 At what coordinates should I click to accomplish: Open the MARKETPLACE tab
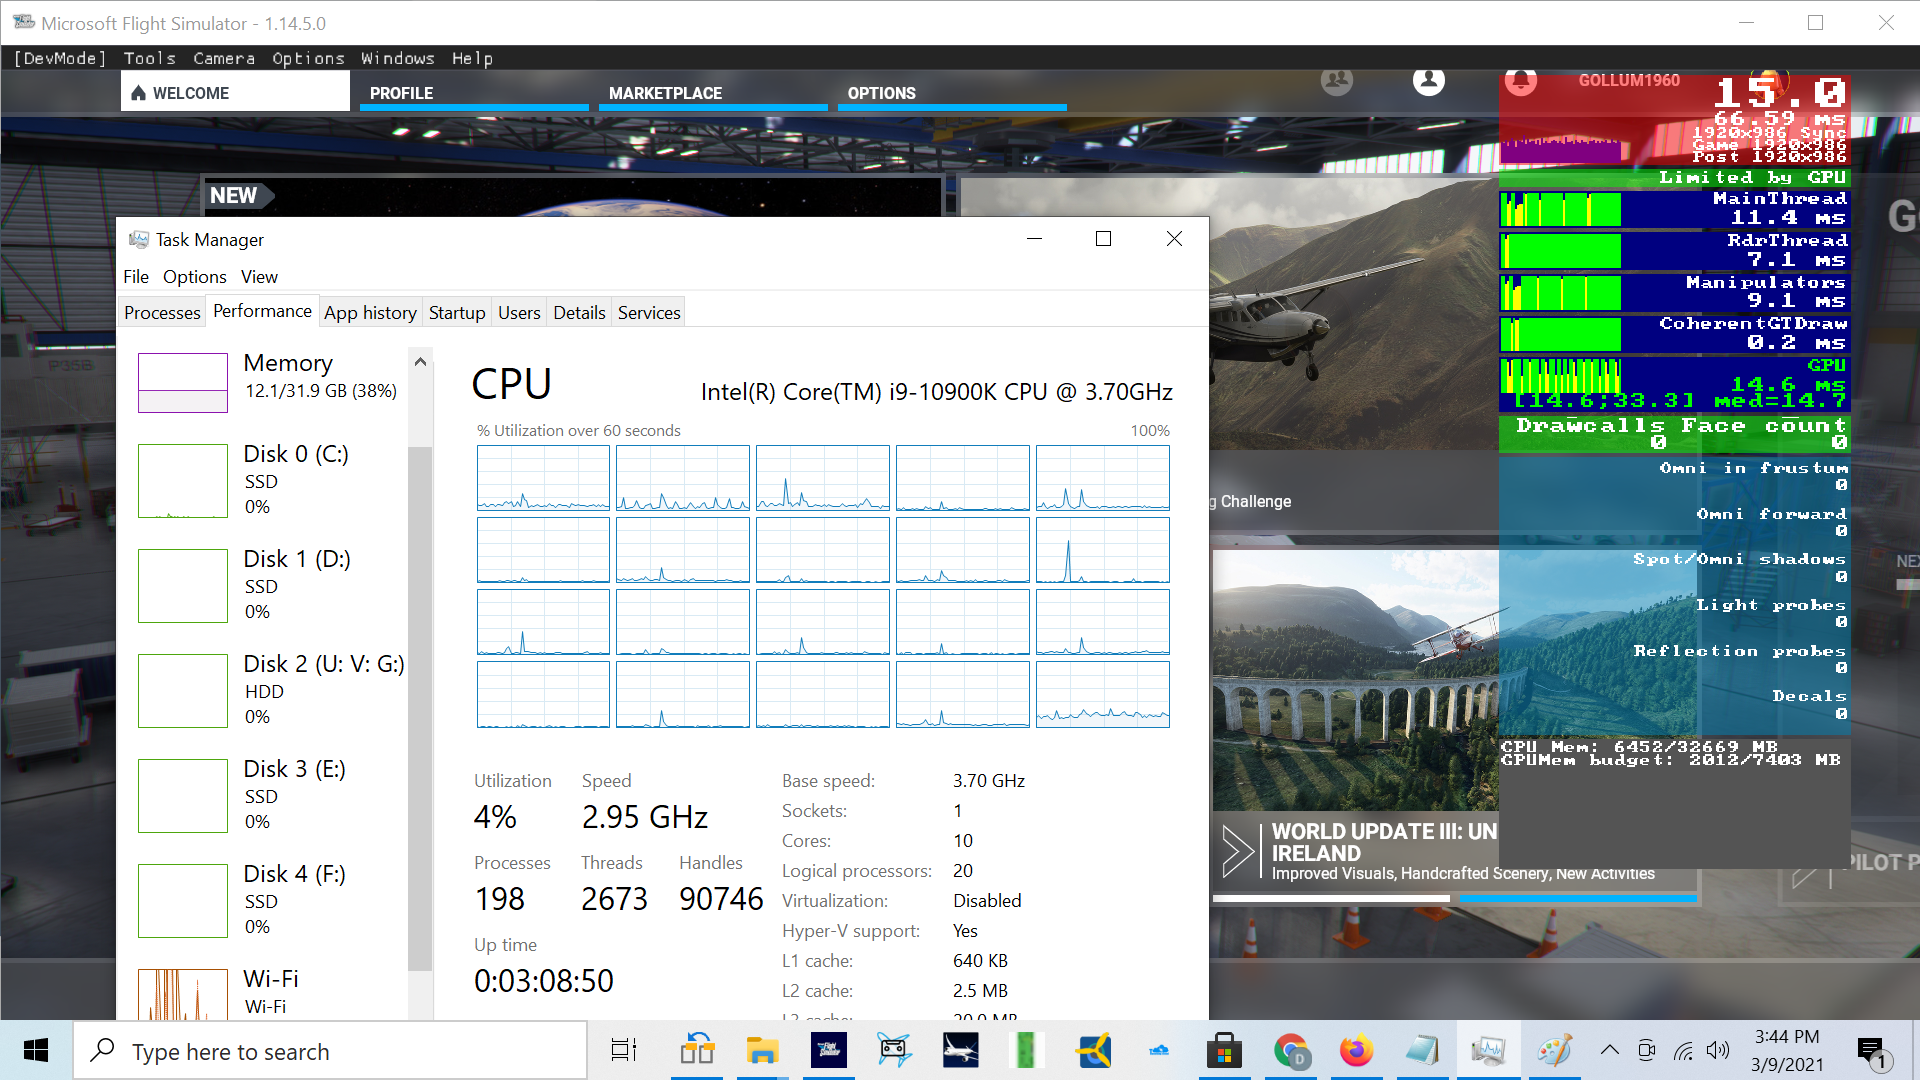click(x=713, y=93)
